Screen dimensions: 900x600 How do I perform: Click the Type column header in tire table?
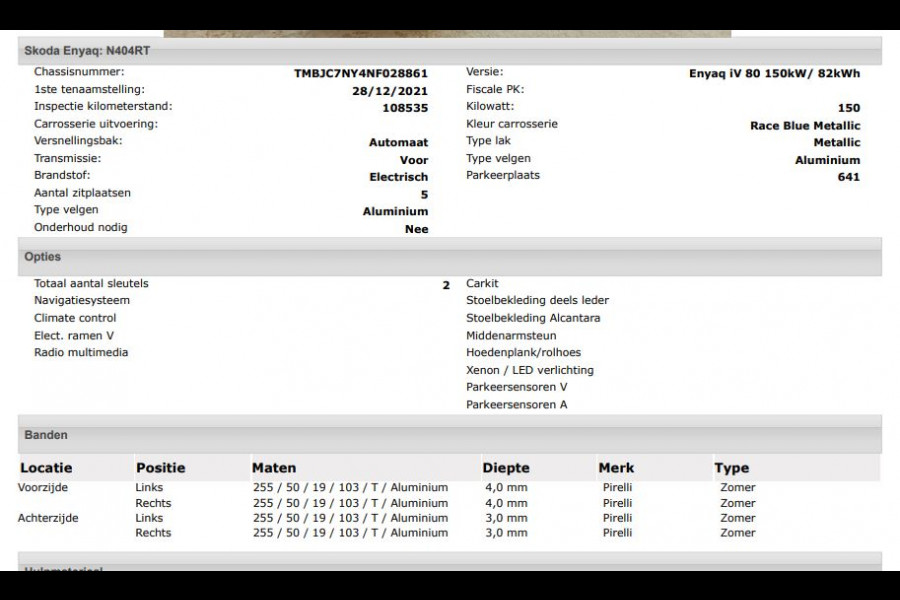click(x=731, y=468)
